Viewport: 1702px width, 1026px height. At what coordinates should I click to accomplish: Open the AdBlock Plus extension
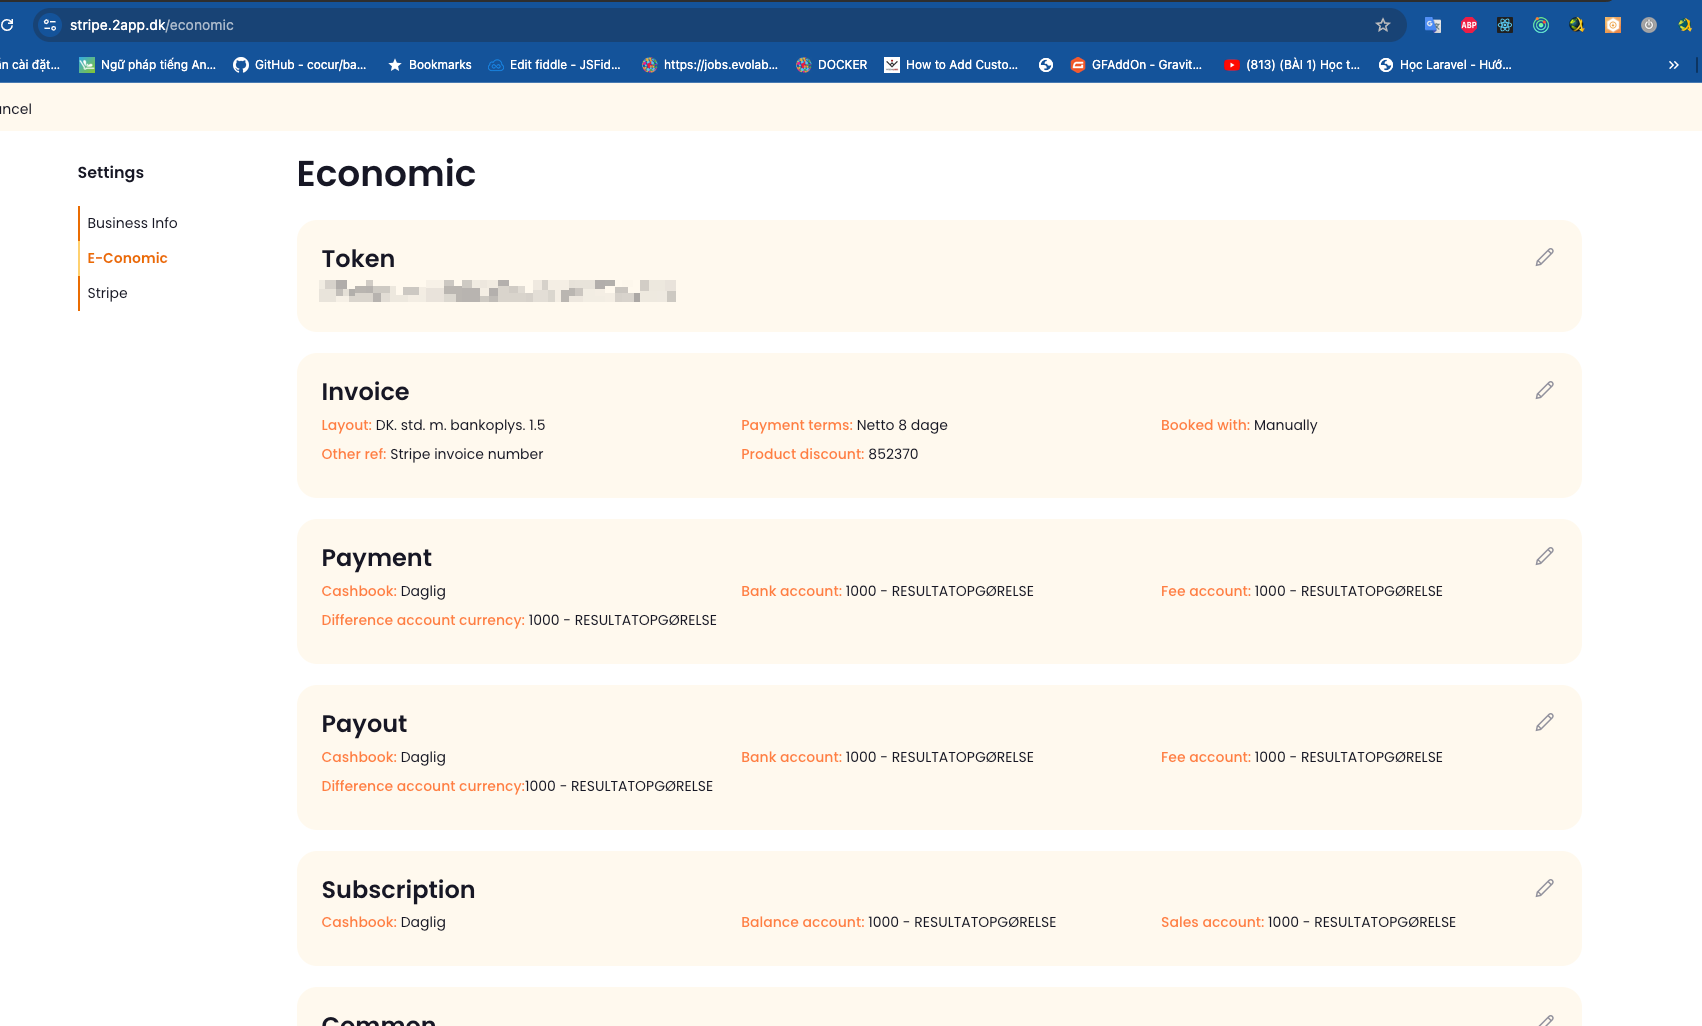(1469, 25)
